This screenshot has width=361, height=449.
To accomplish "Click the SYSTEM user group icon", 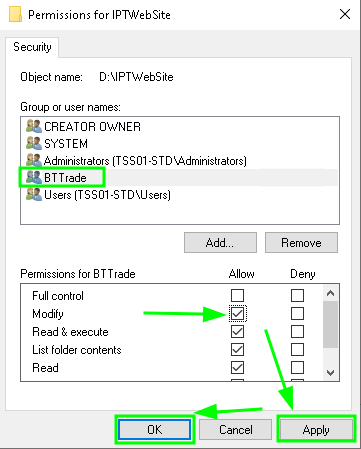I will (34, 144).
